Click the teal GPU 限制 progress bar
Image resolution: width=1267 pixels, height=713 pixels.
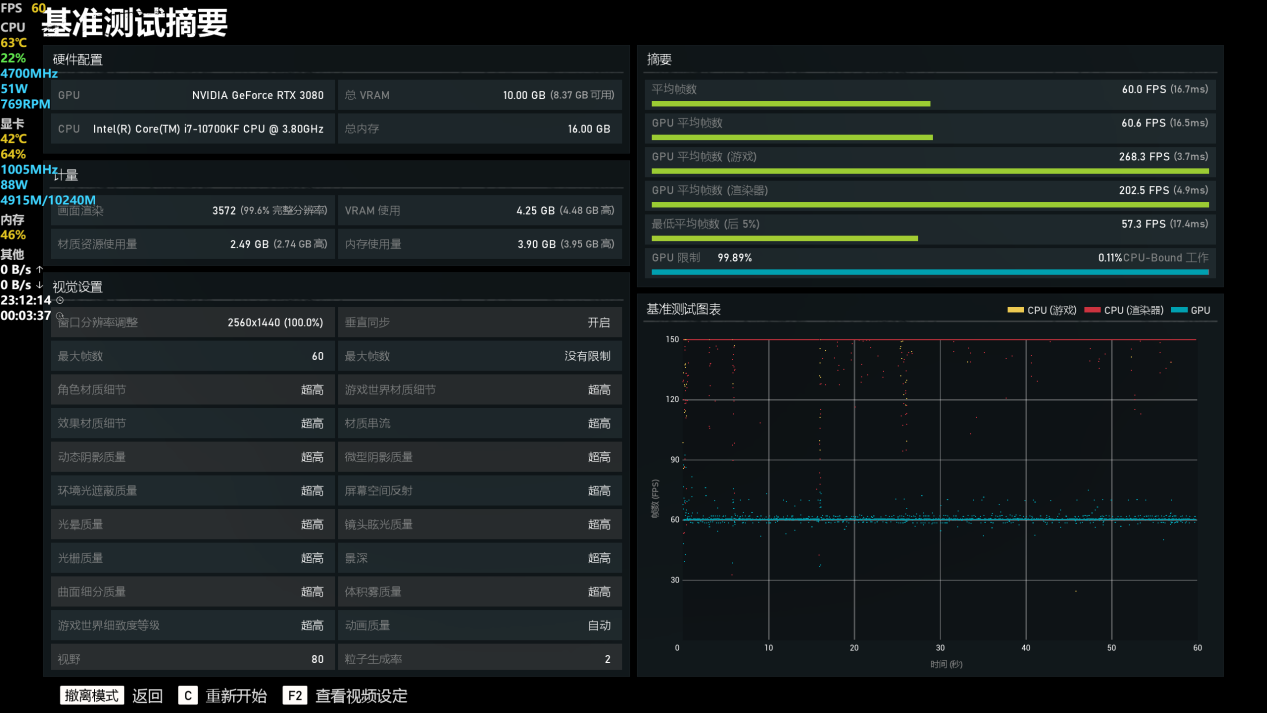(930, 272)
